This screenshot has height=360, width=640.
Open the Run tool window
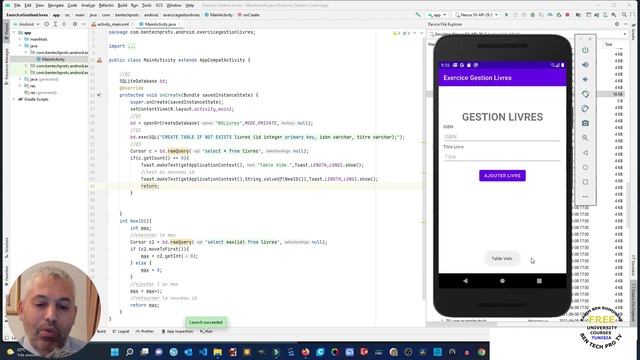tap(207, 331)
